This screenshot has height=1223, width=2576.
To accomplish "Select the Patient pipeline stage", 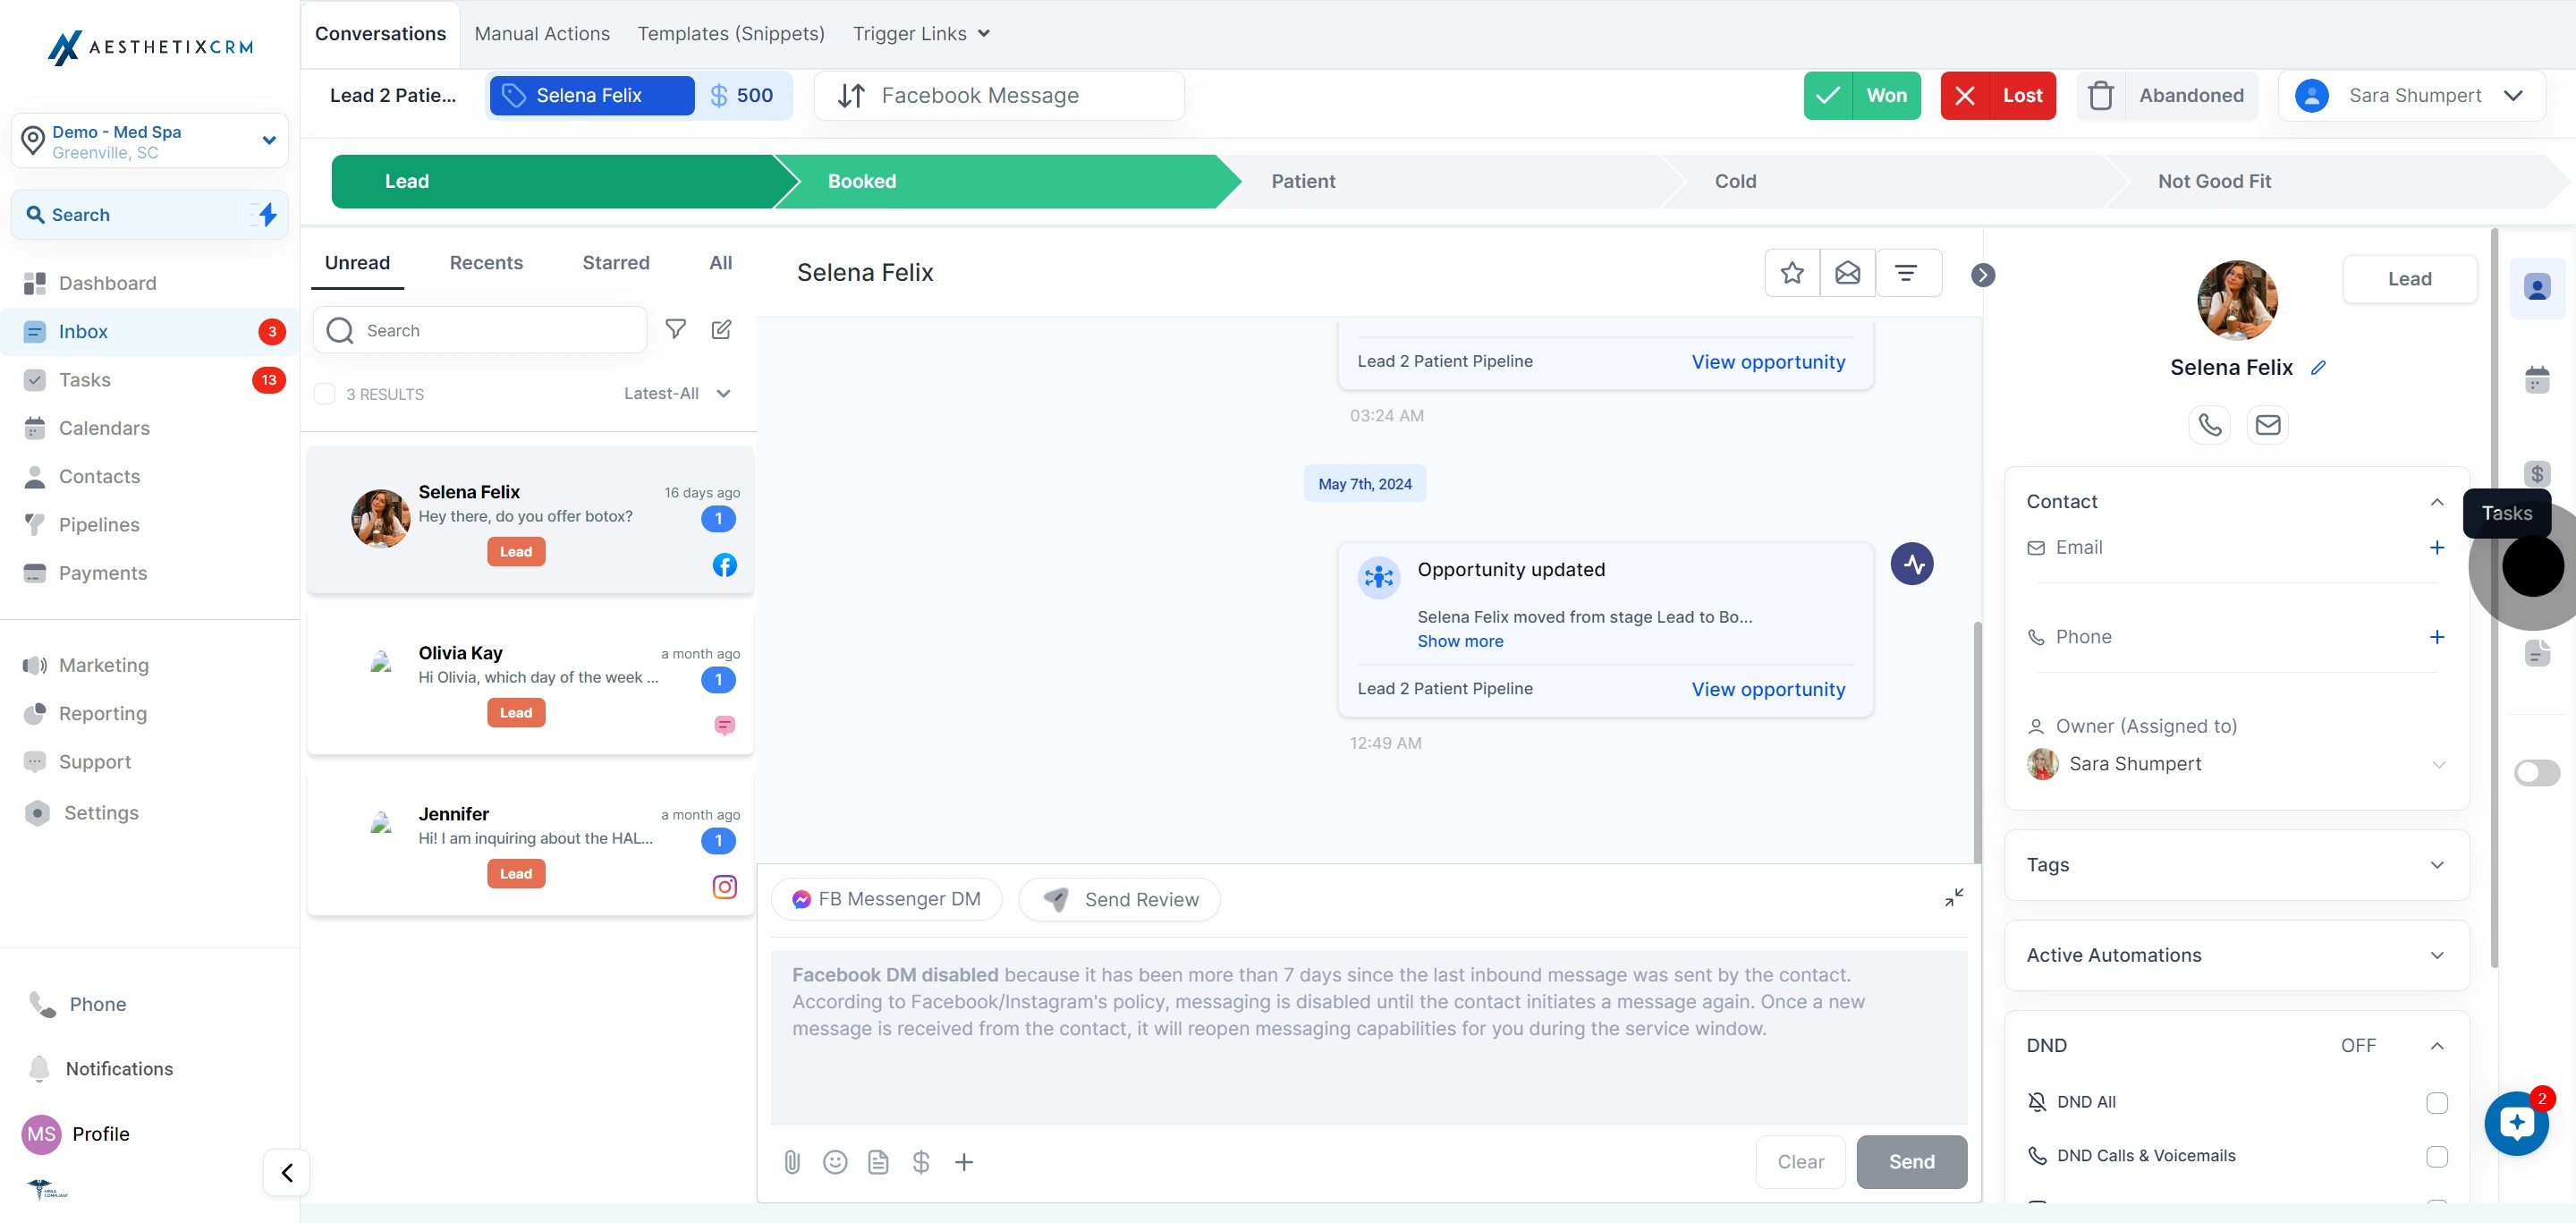I will coord(1303,181).
